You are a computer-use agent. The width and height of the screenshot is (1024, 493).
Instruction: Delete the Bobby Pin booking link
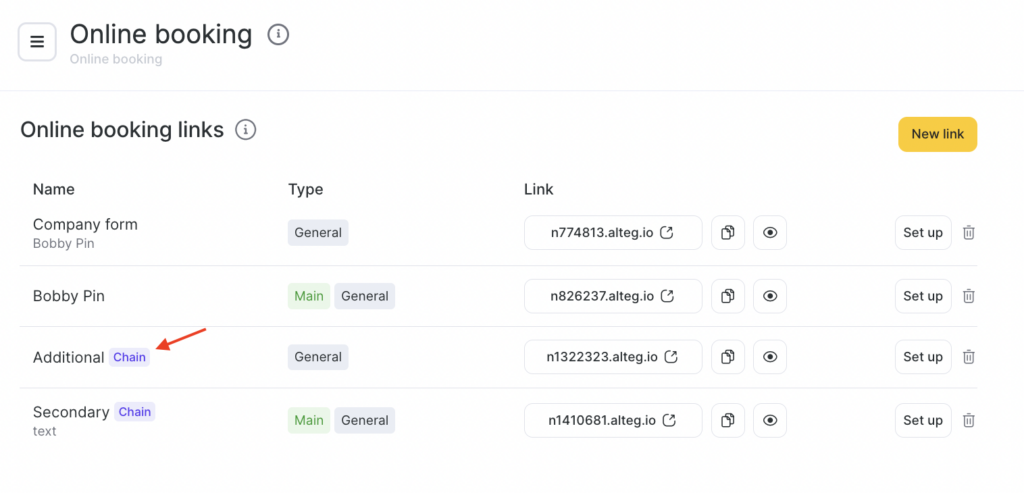[x=968, y=296]
